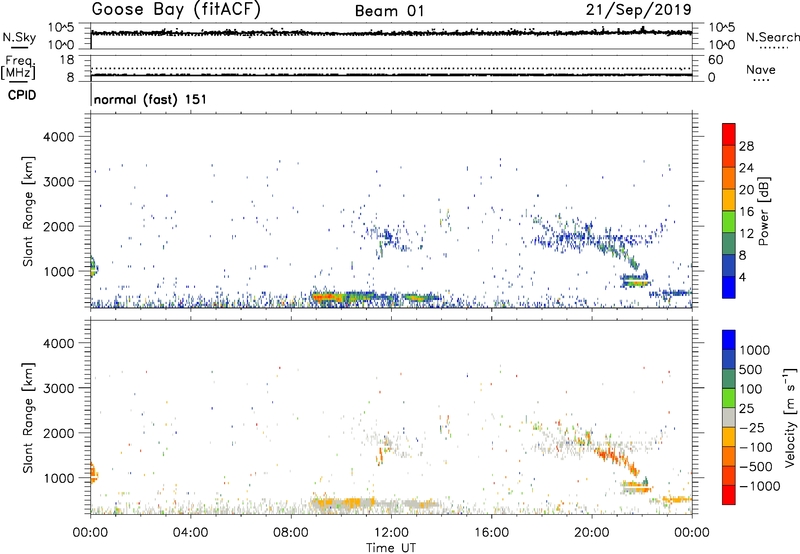The height and width of the screenshot is (554, 800).
Task: Click the yellow low-range echo band in the velocity panel
Action: tap(343, 503)
